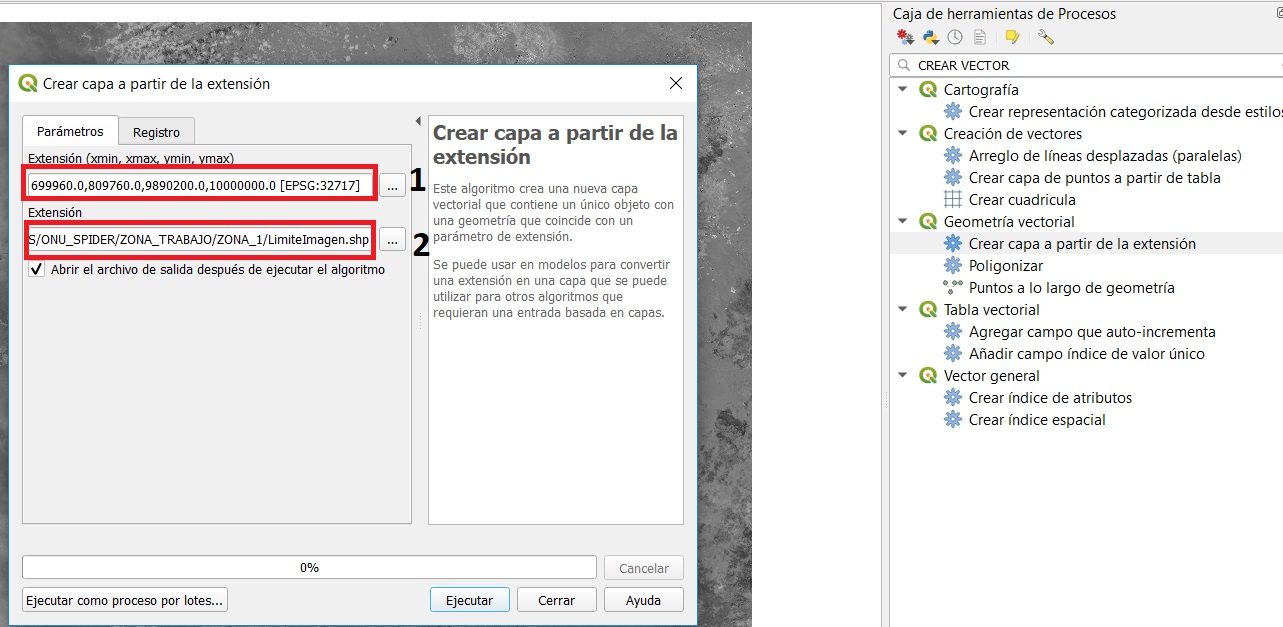Screen dimensions: 1283x627
Task: Collapse the Creación de vectores group
Action: 903,134
